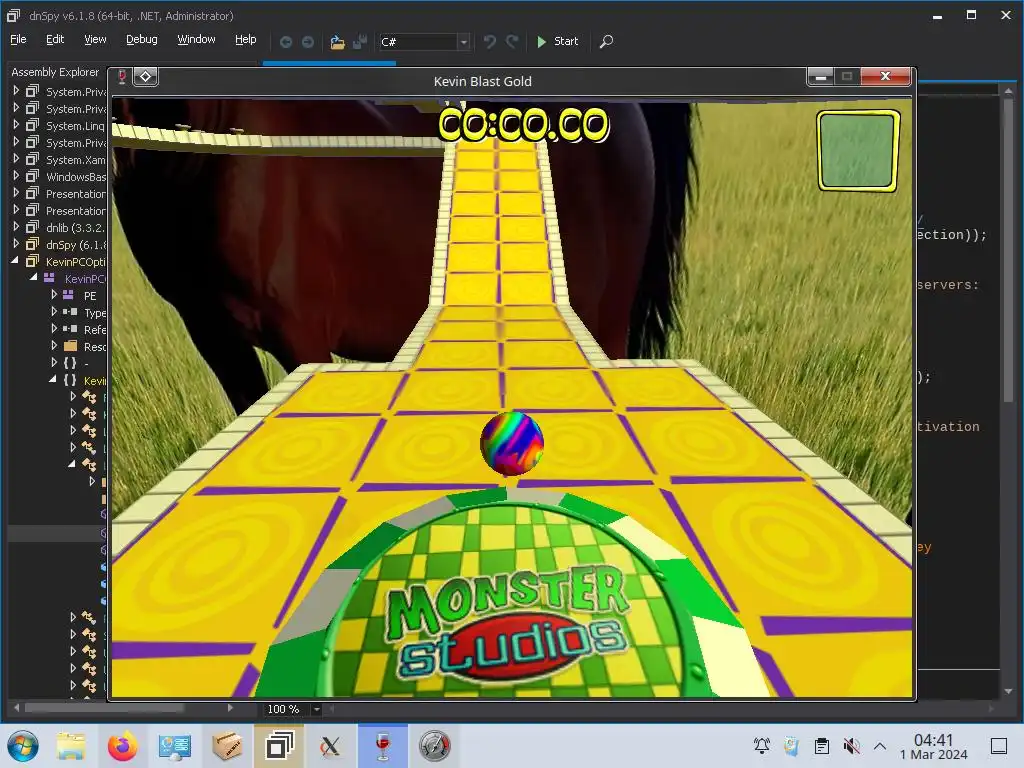Click the Kevin namespace braces icon
The height and width of the screenshot is (768, 1024).
(x=70, y=380)
